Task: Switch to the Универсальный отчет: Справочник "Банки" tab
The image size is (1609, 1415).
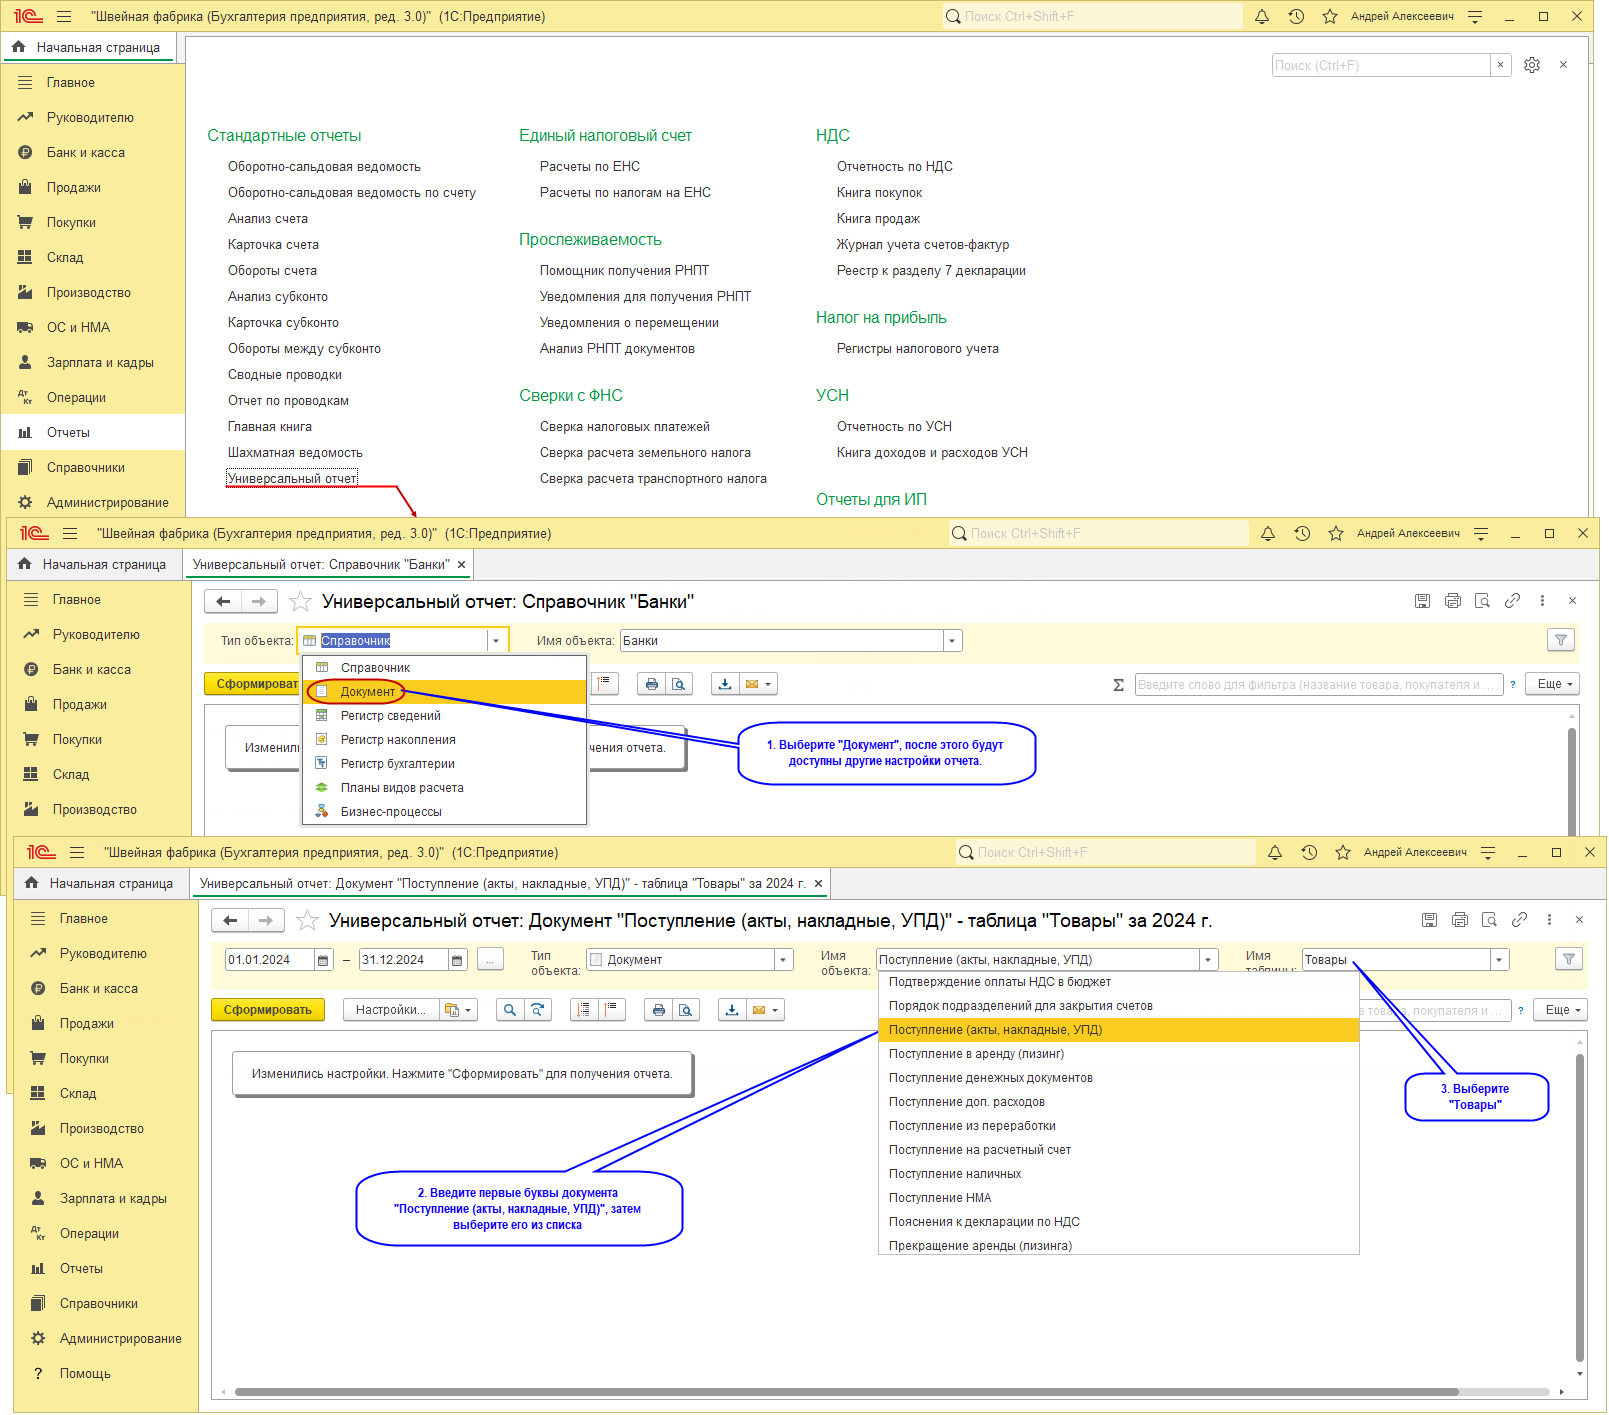Action: (x=321, y=565)
